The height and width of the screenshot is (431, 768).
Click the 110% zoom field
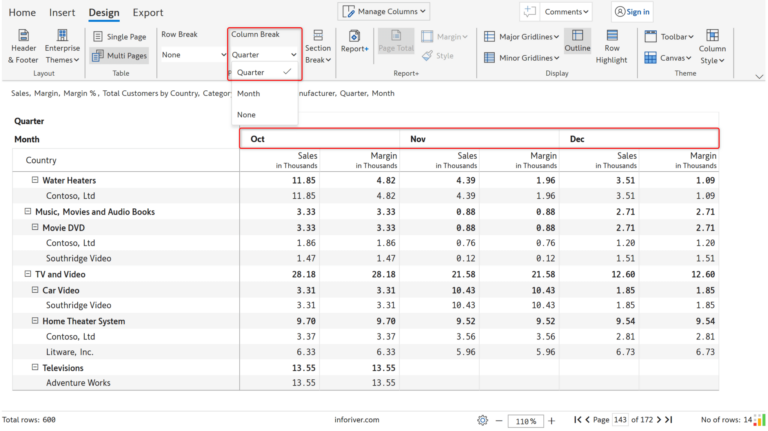pos(526,421)
